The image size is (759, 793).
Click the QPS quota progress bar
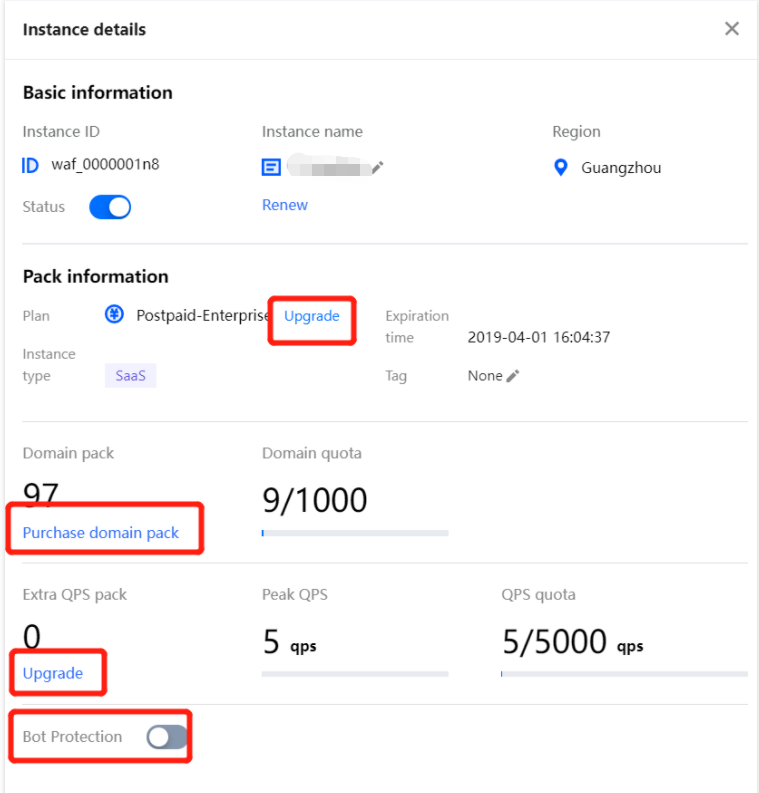coord(624,674)
